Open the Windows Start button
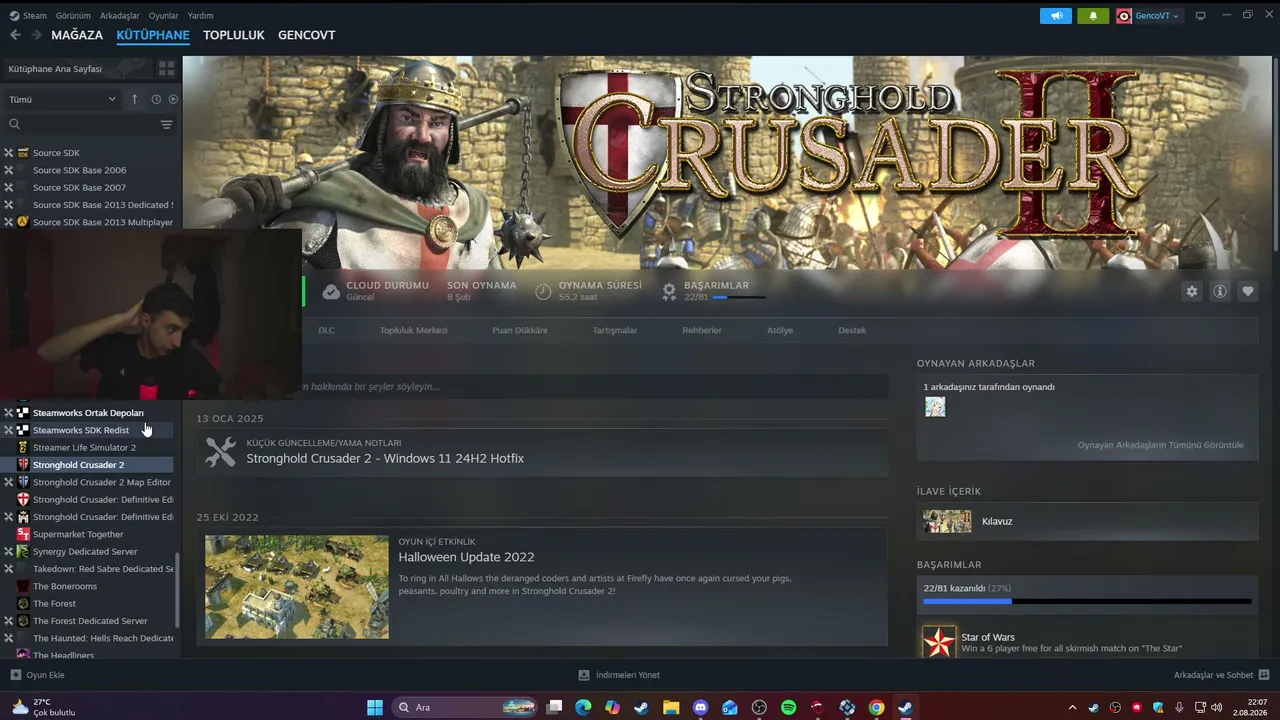This screenshot has height=720, width=1280. 375,707
